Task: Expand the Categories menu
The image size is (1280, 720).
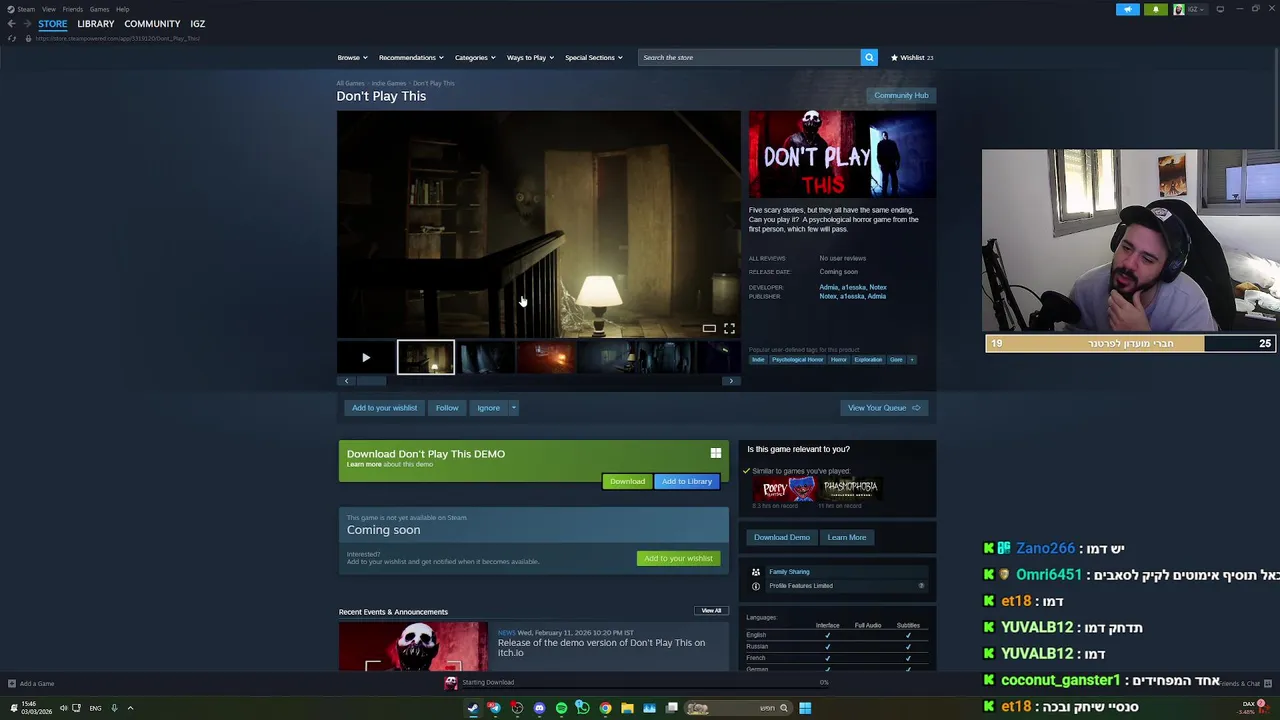Action: click(475, 57)
